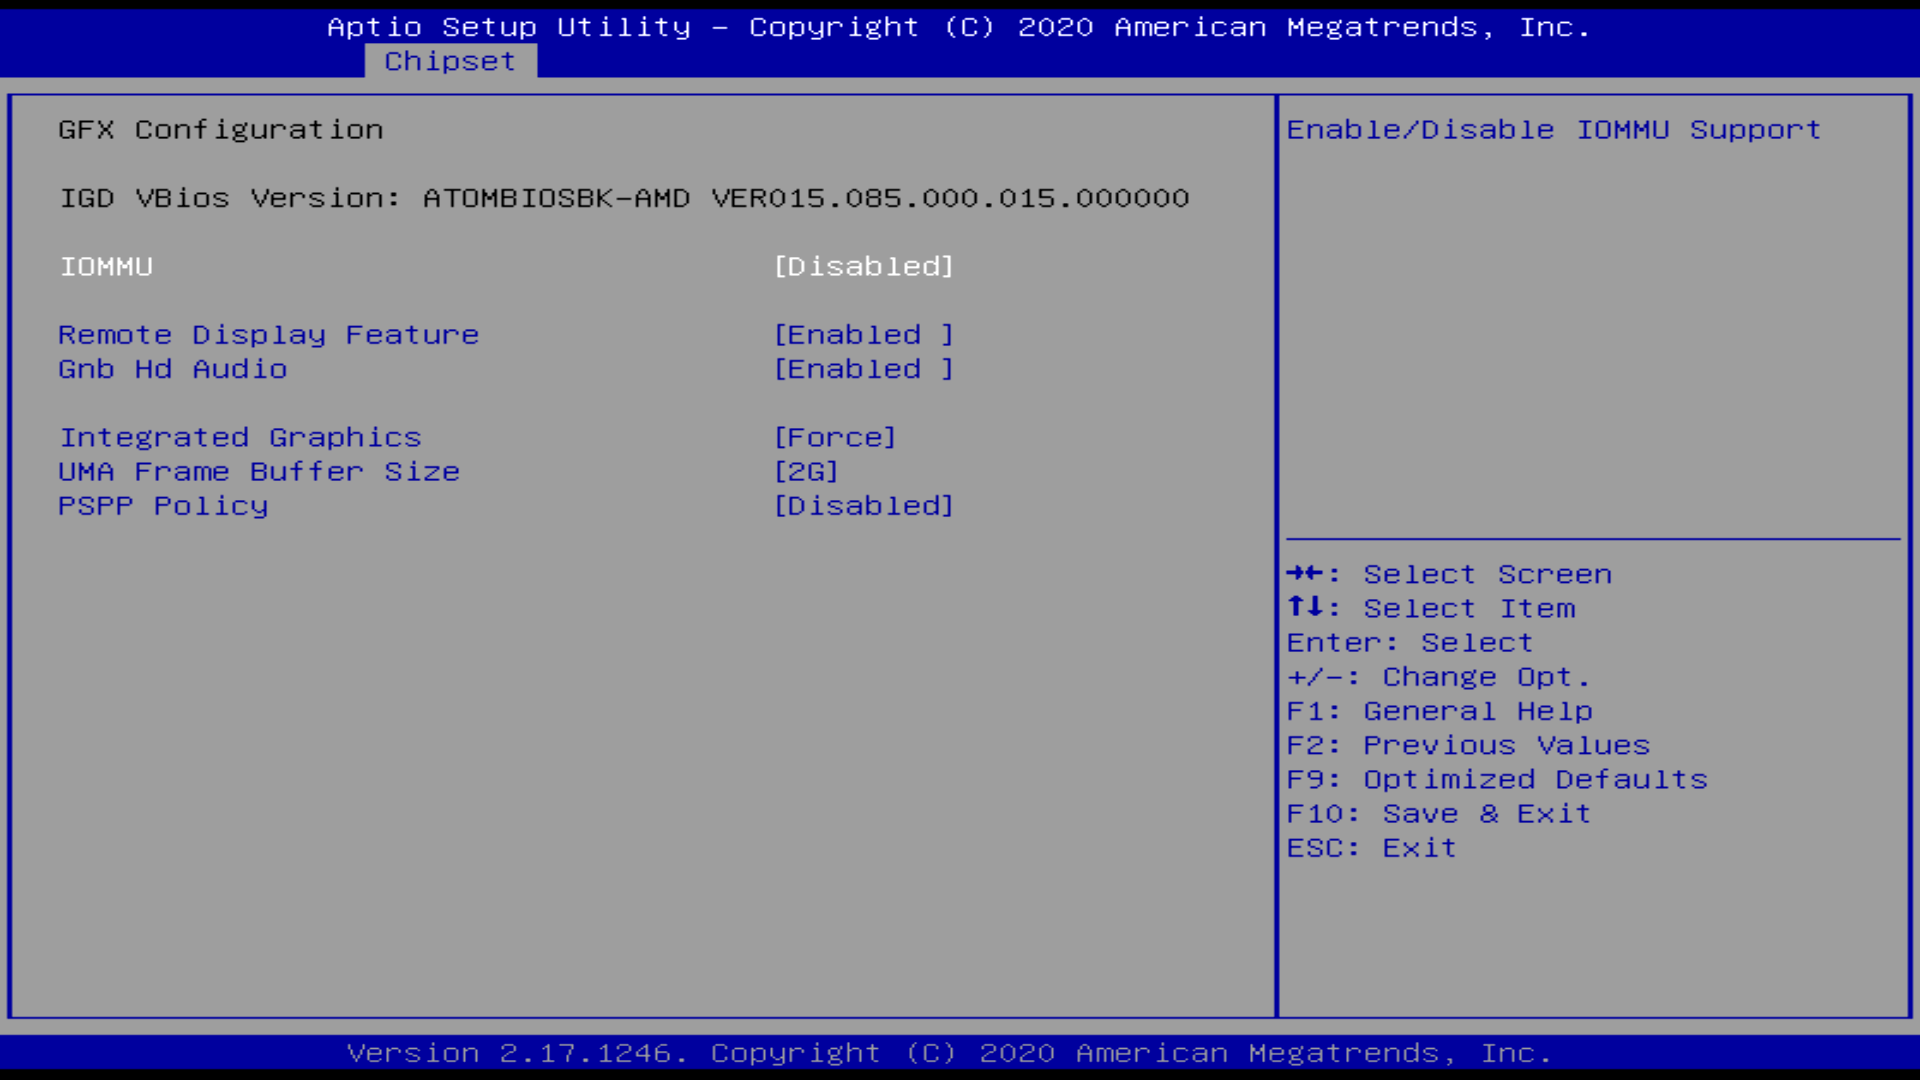Open Integrated Graphics Force value dropdown
Screen dimensions: 1920x1080
tap(835, 437)
